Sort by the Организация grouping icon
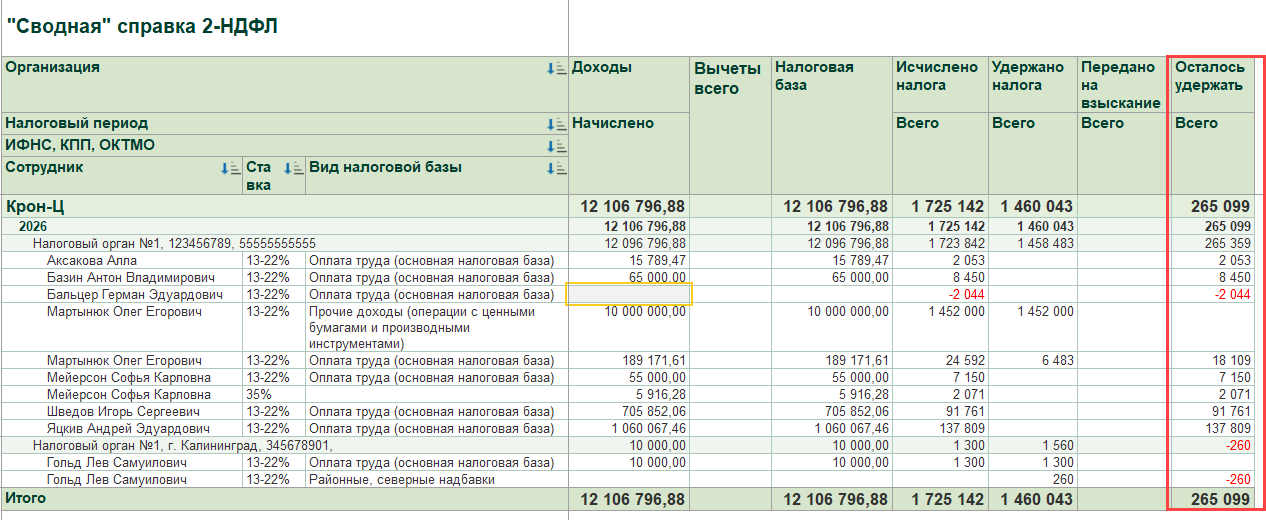The height and width of the screenshot is (520, 1266). (557, 68)
